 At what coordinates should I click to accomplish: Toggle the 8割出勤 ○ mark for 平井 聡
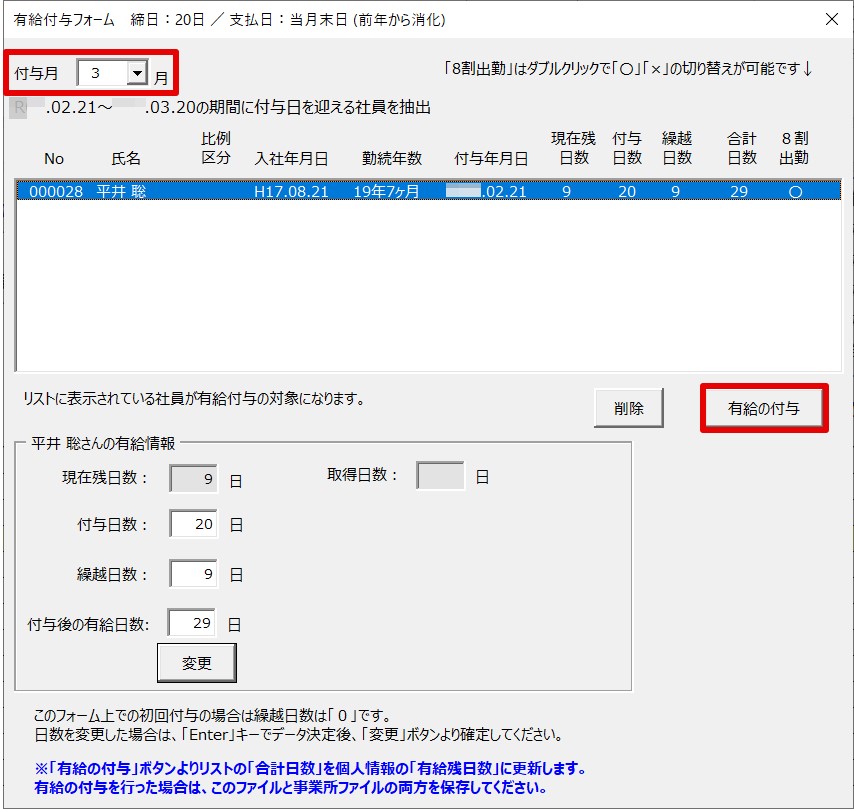tap(795, 192)
